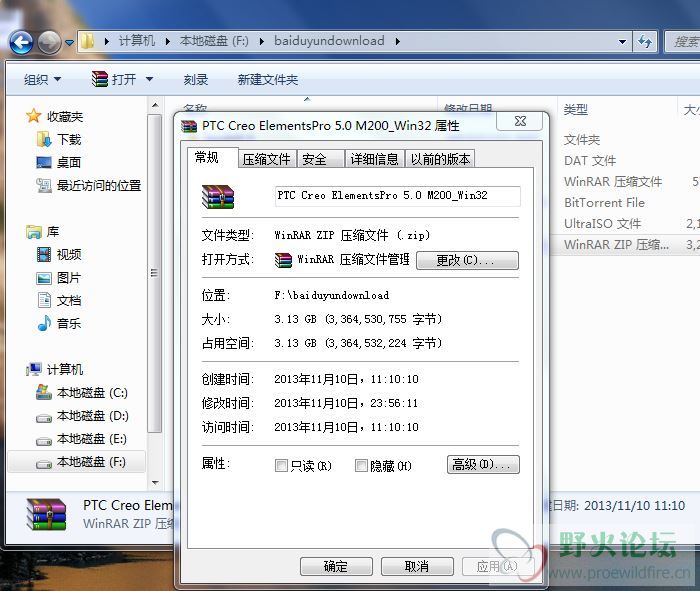Click 刻录 in the toolbar
The height and width of the screenshot is (591, 700).
pyautogui.click(x=196, y=80)
